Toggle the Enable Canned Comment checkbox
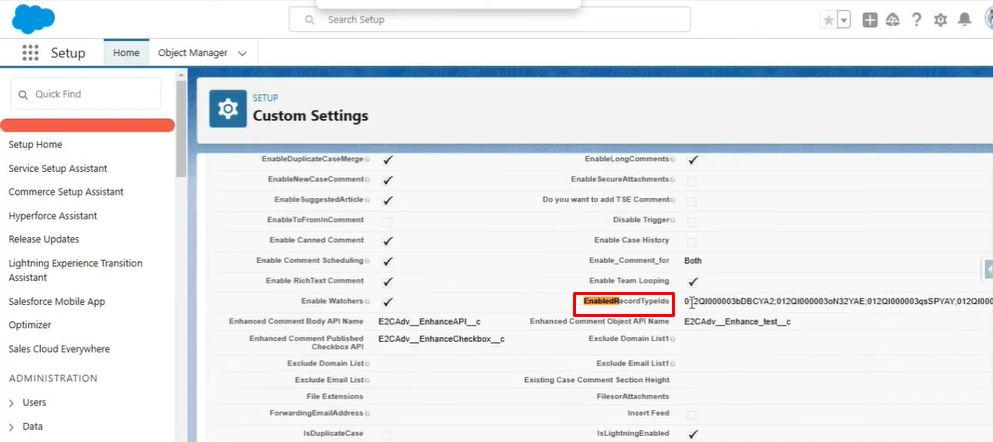 388,241
